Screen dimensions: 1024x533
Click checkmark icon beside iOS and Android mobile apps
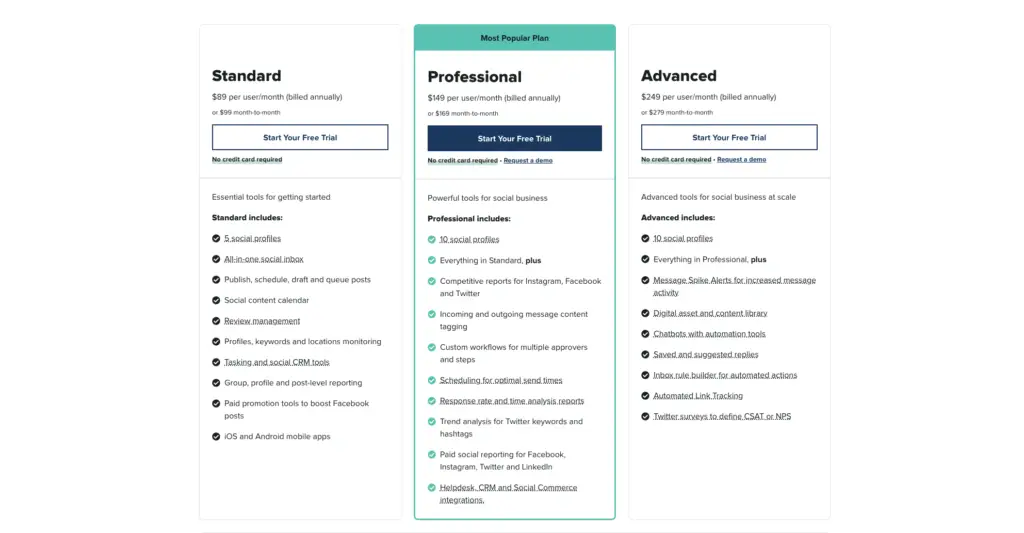coord(216,436)
